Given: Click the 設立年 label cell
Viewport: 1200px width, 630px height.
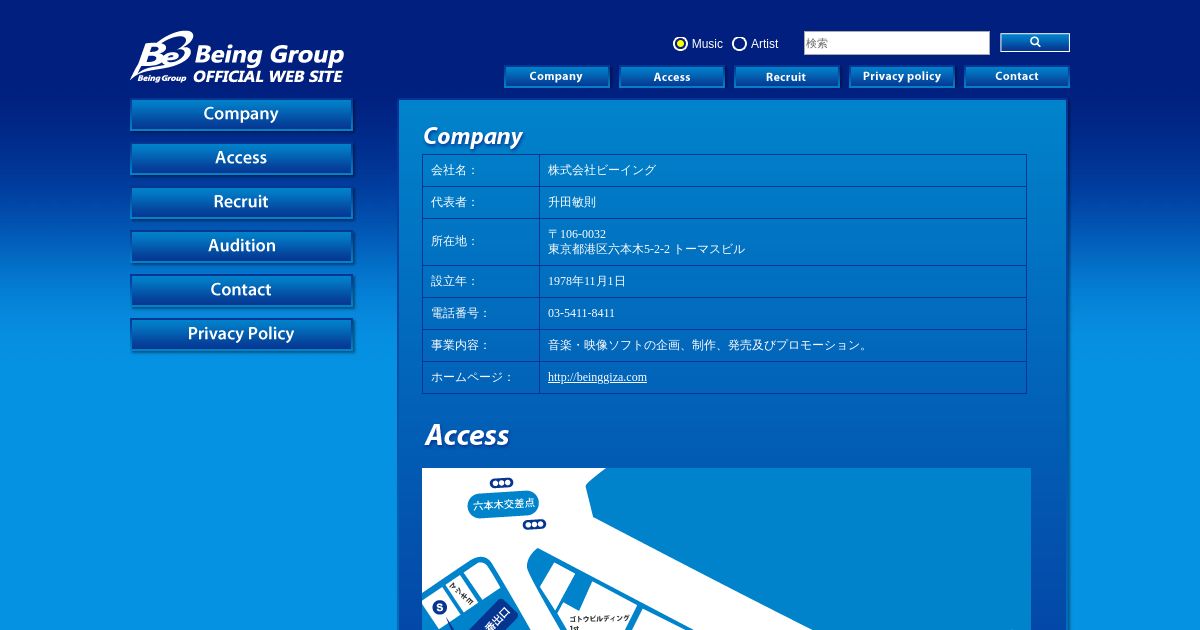Looking at the screenshot, I should tap(481, 282).
